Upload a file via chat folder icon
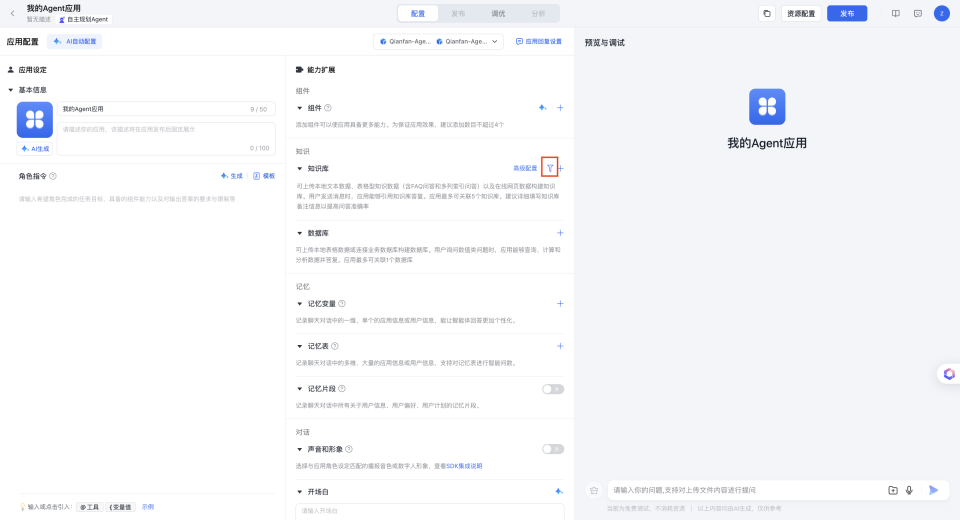 (x=893, y=490)
